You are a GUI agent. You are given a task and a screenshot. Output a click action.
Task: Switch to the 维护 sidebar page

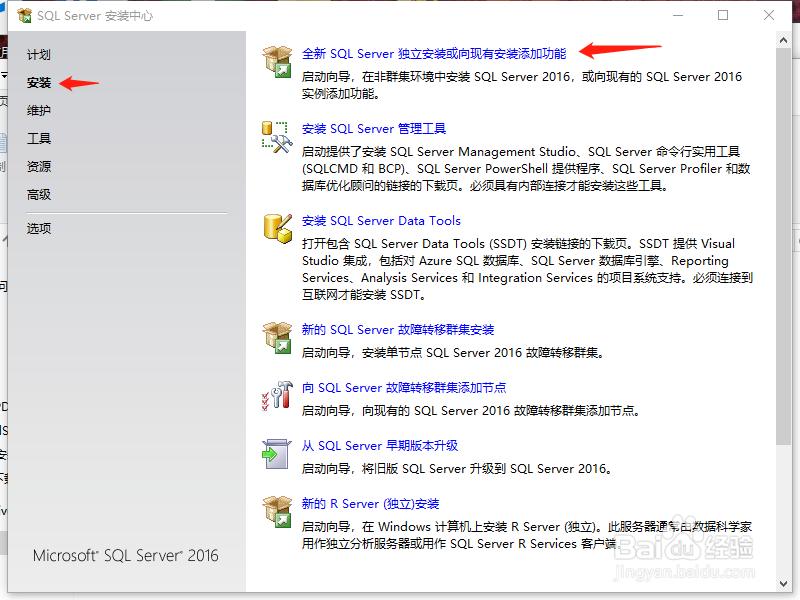tap(39, 111)
